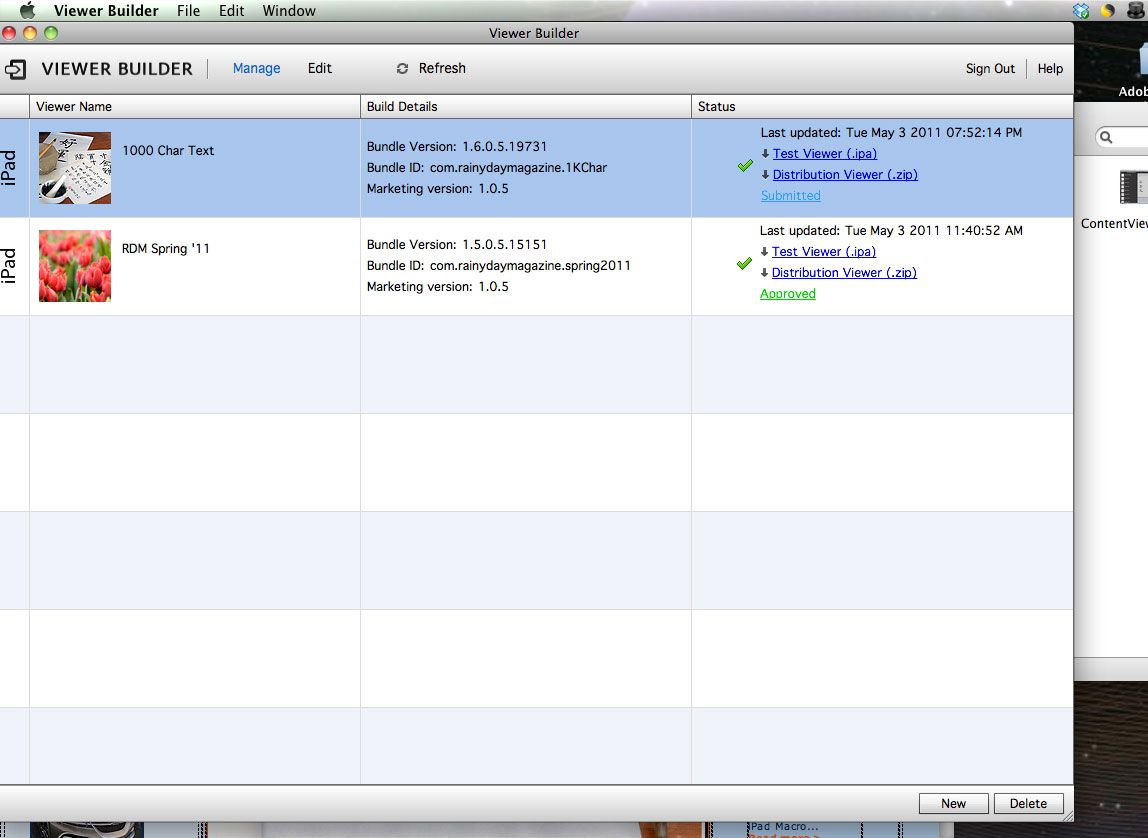Image resolution: width=1148 pixels, height=838 pixels.
Task: Click green checkmark in 1000 Char Text row
Action: 745,165
